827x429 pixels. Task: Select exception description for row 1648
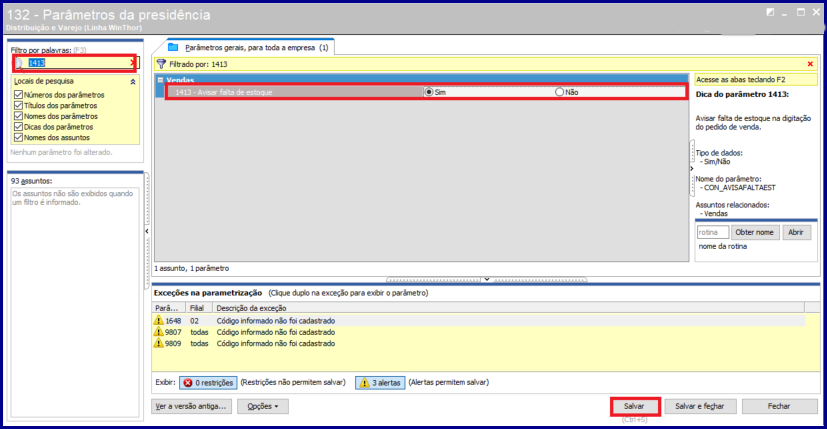(x=275, y=321)
